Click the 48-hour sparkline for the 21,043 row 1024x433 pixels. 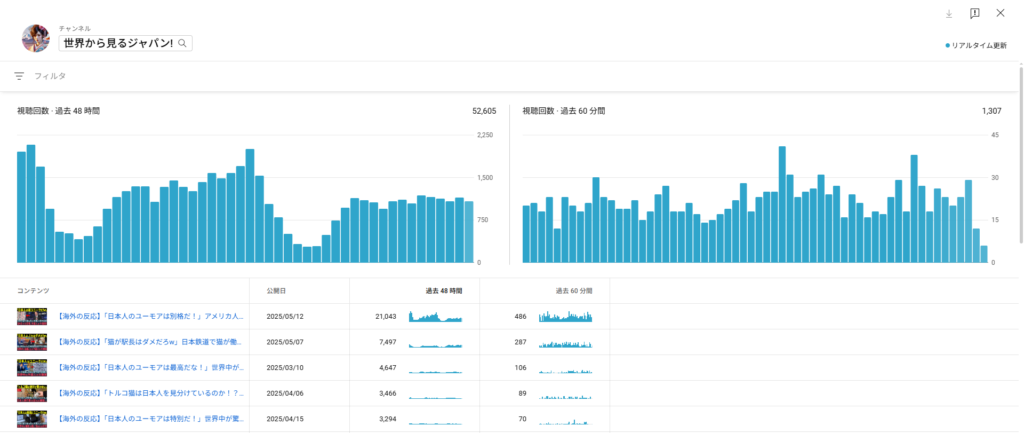coord(435,317)
